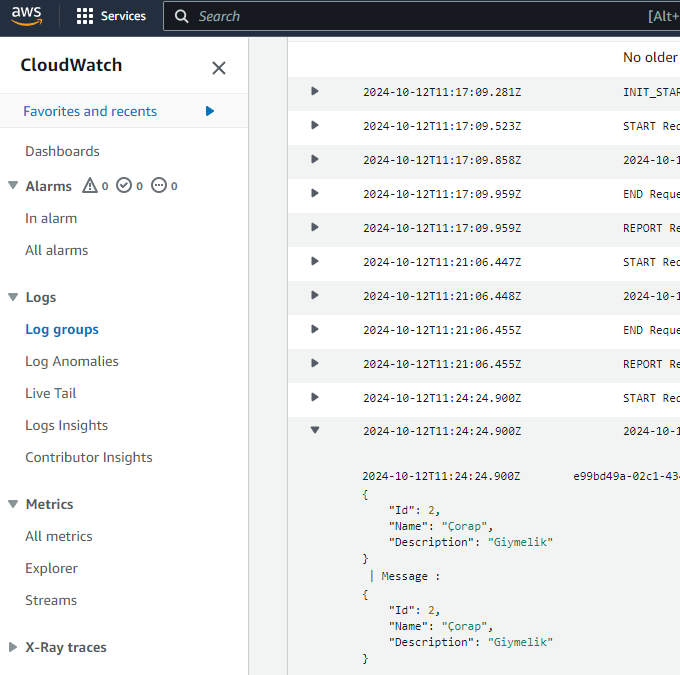
Task: Go to Logs Insights
Action: point(66,425)
